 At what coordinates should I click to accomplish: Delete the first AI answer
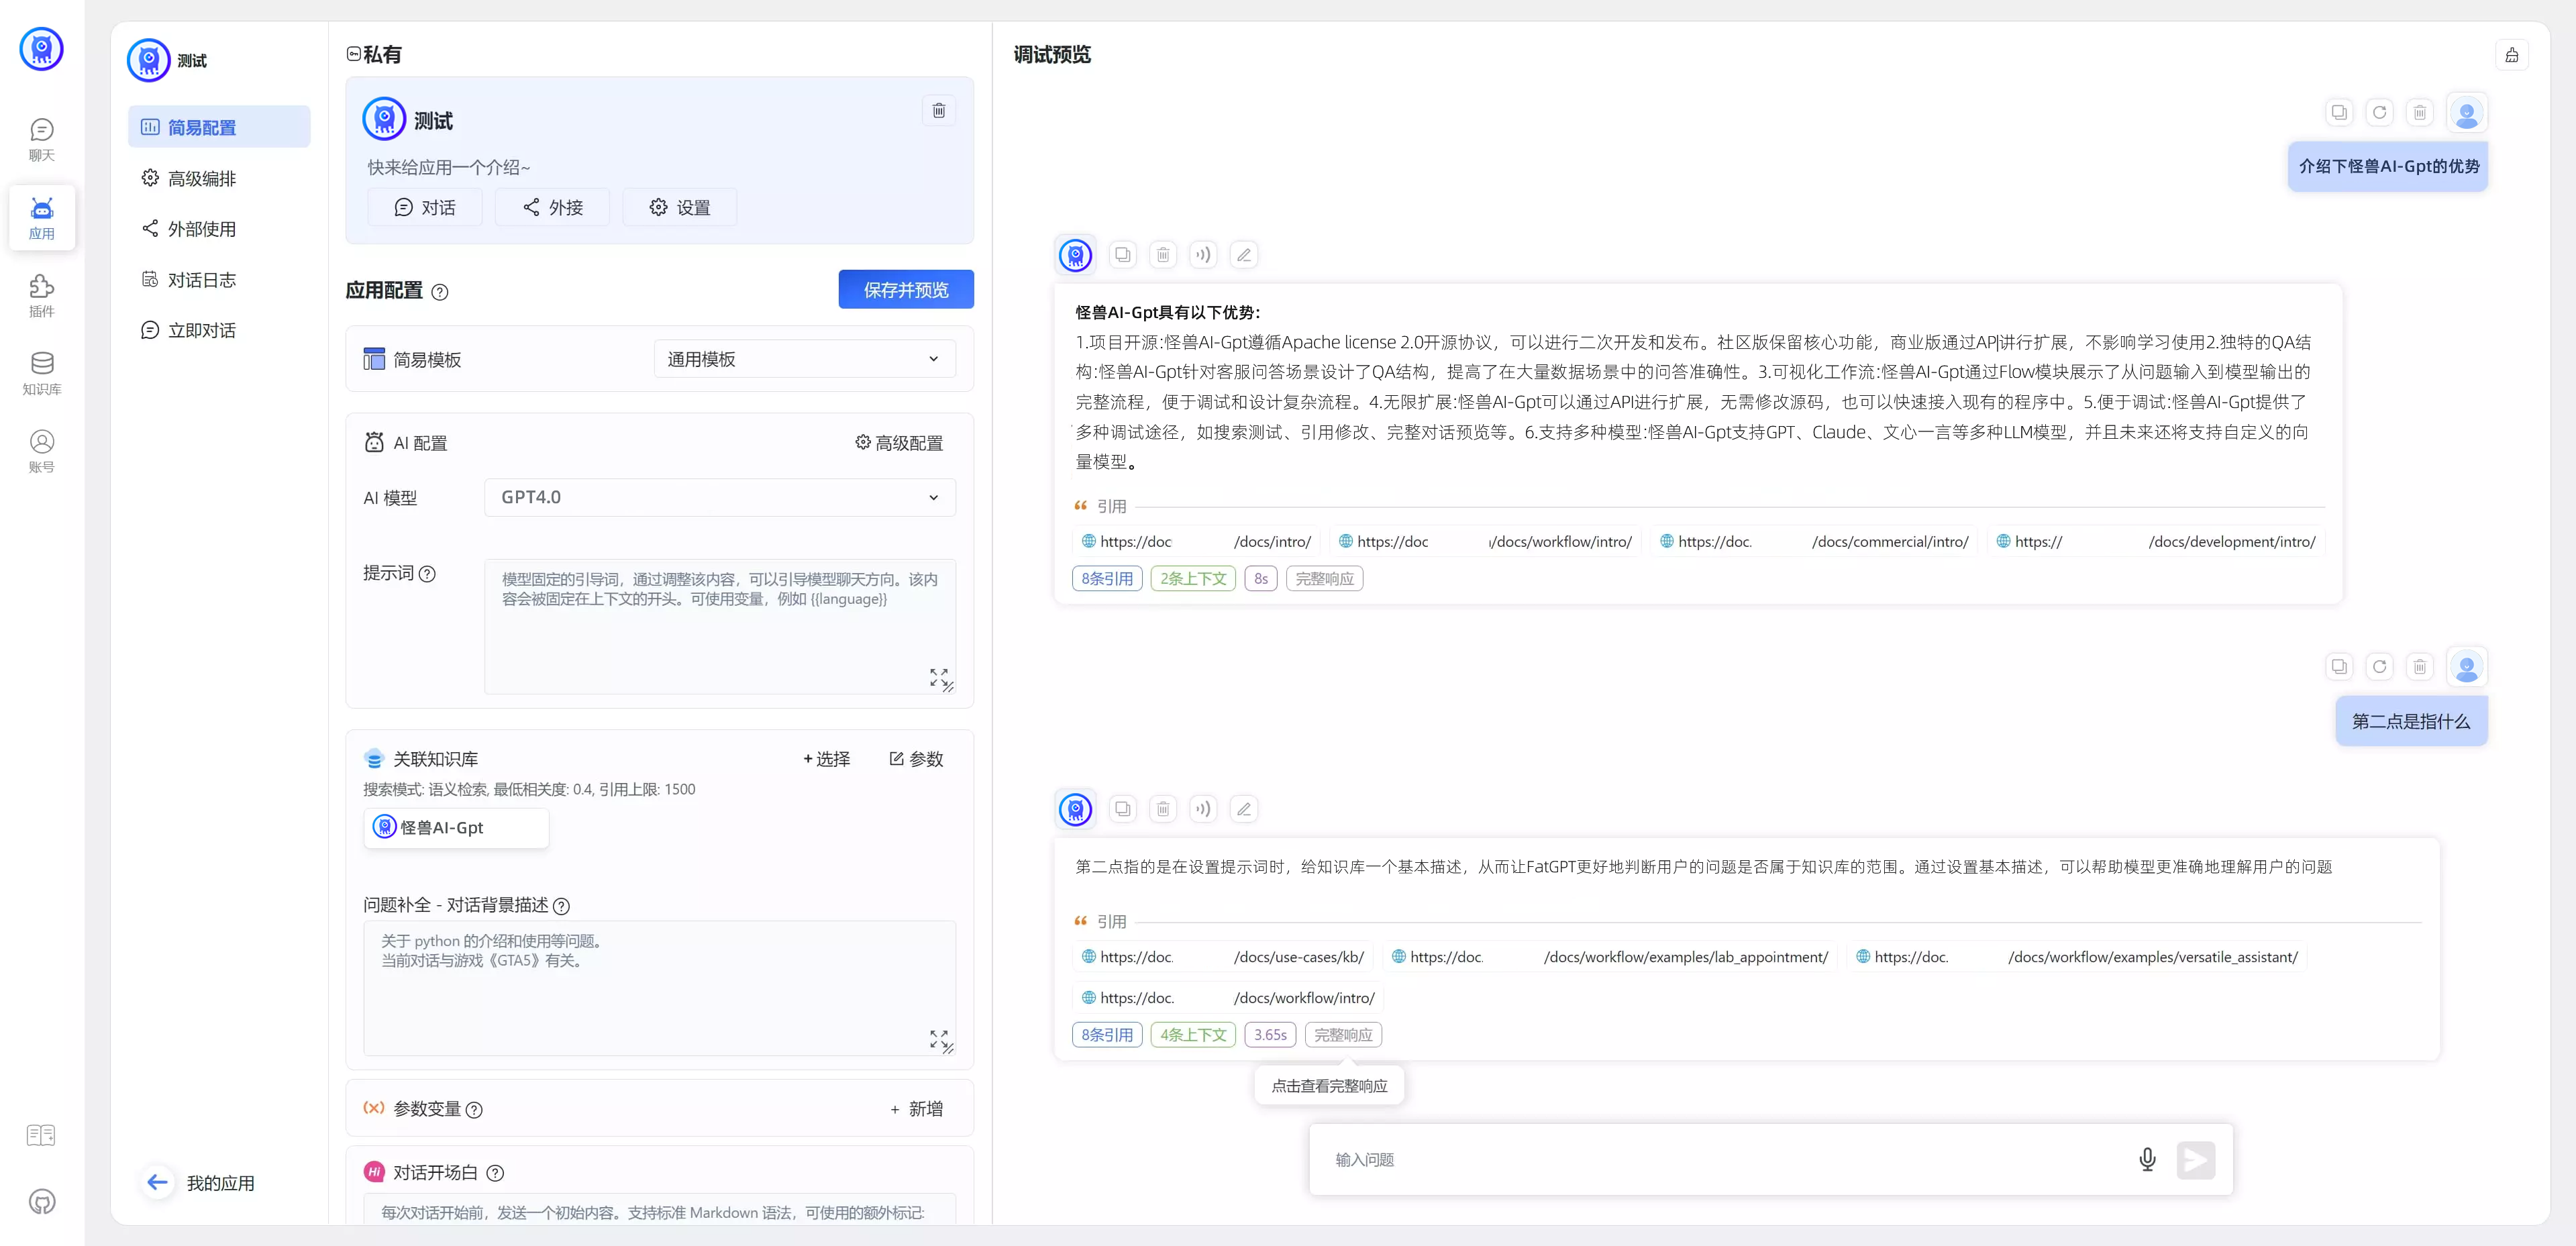(x=1163, y=255)
